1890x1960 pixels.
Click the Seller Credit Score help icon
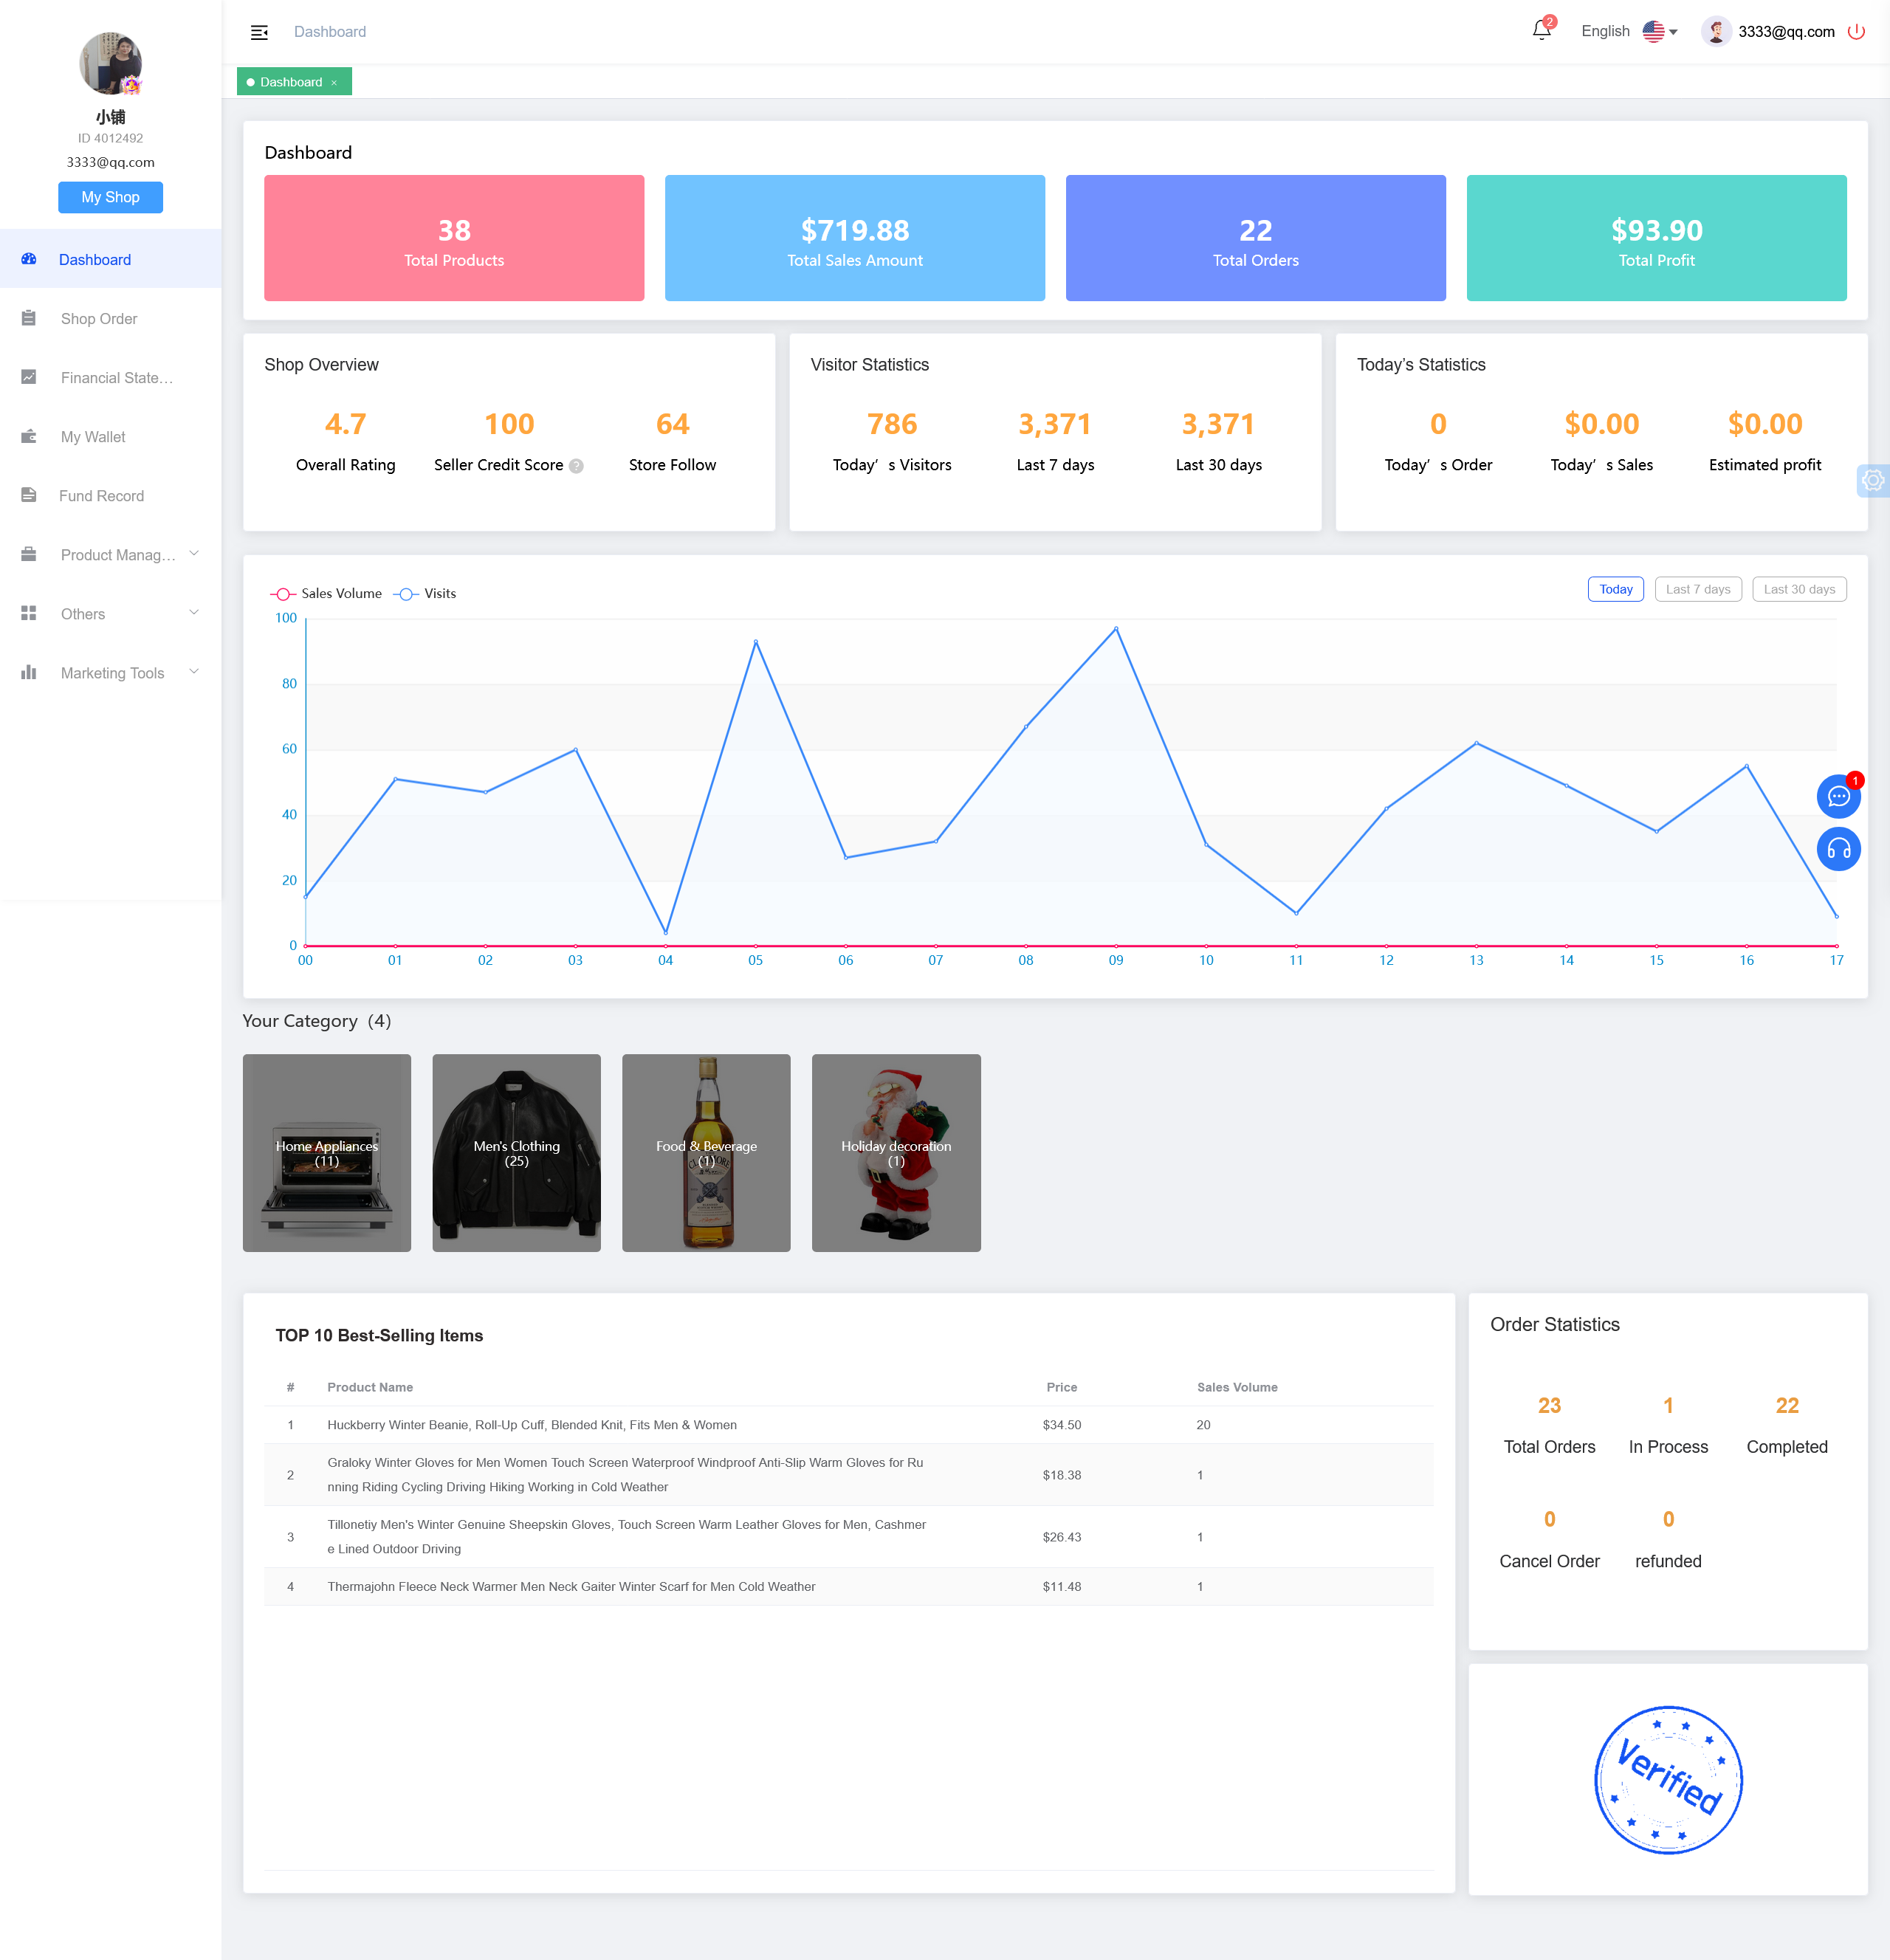click(x=576, y=466)
